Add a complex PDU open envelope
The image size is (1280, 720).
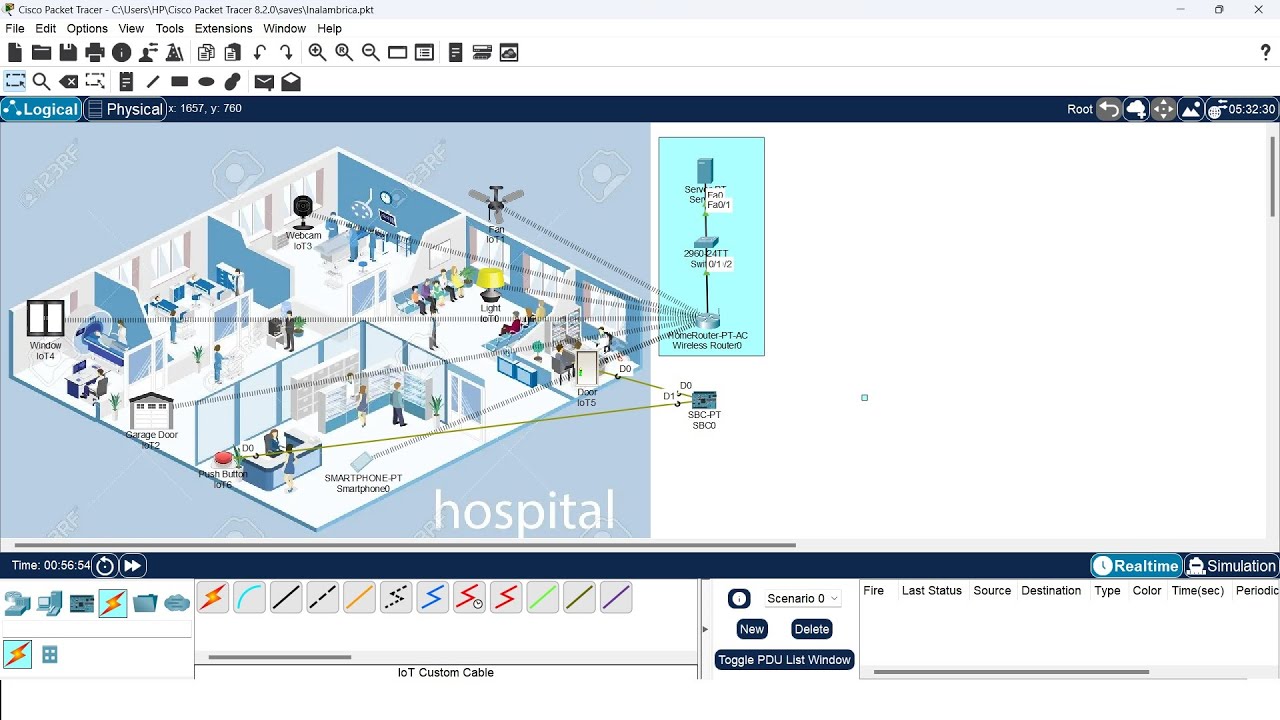291,82
